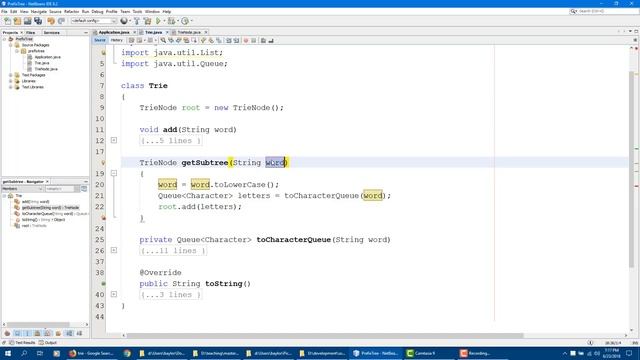Switch to TrieNode.java editor tab
Screen dimensions: 640x360
[x=189, y=32]
